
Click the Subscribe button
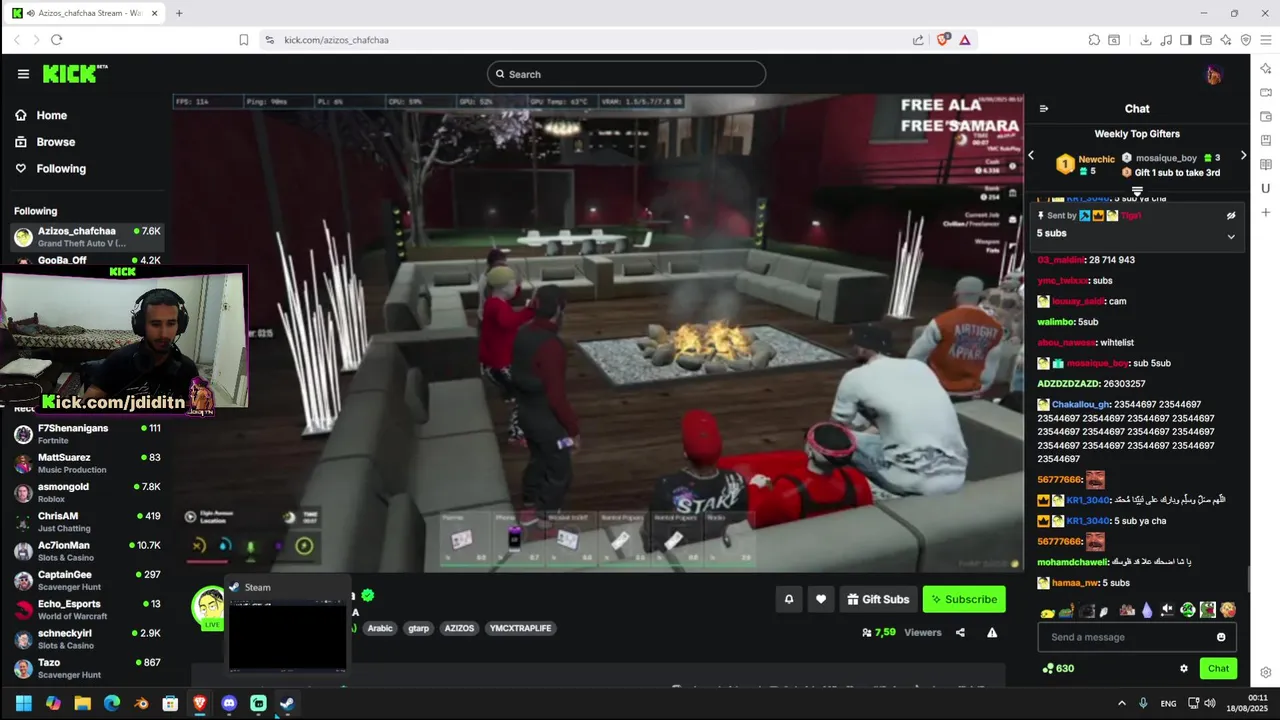964,599
